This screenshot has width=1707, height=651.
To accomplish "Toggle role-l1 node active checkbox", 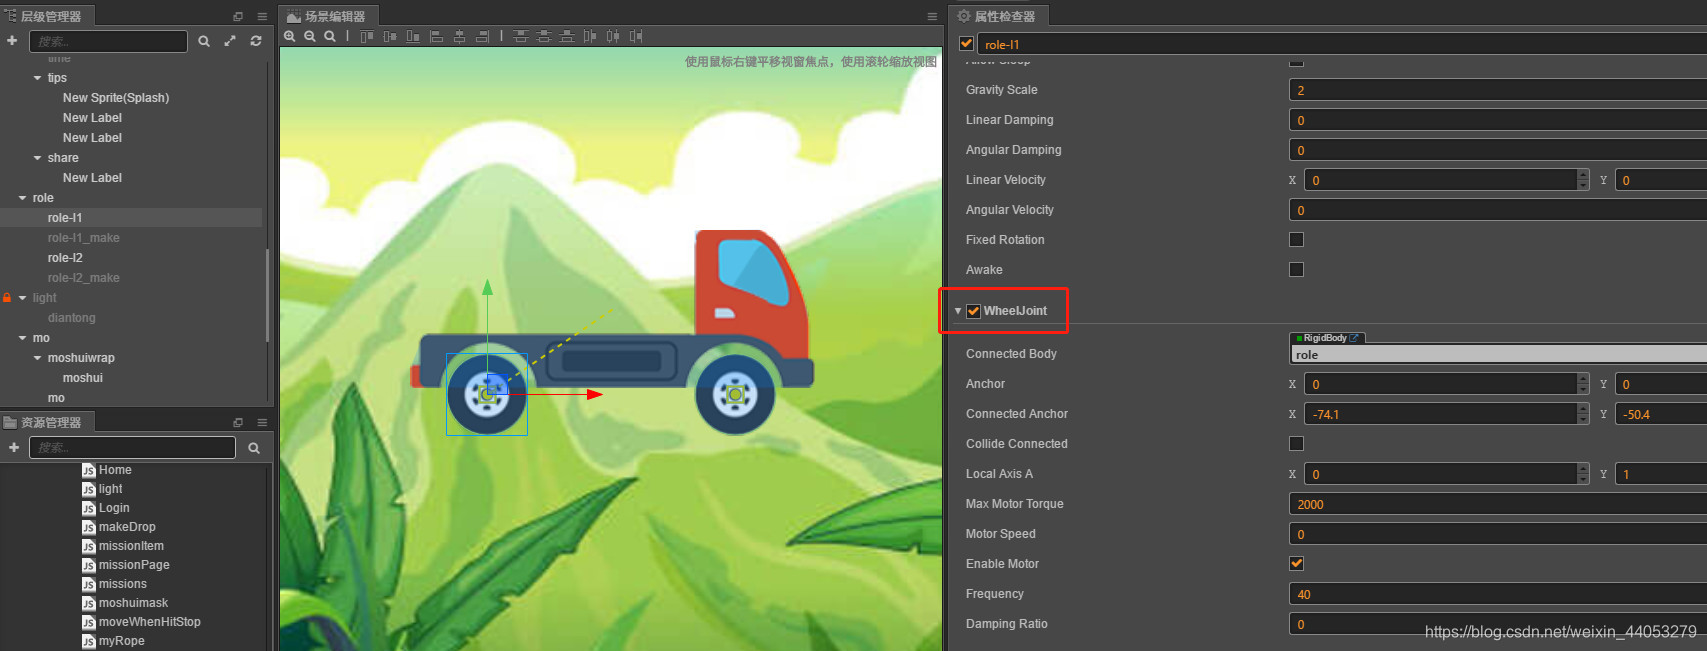I will click(966, 44).
